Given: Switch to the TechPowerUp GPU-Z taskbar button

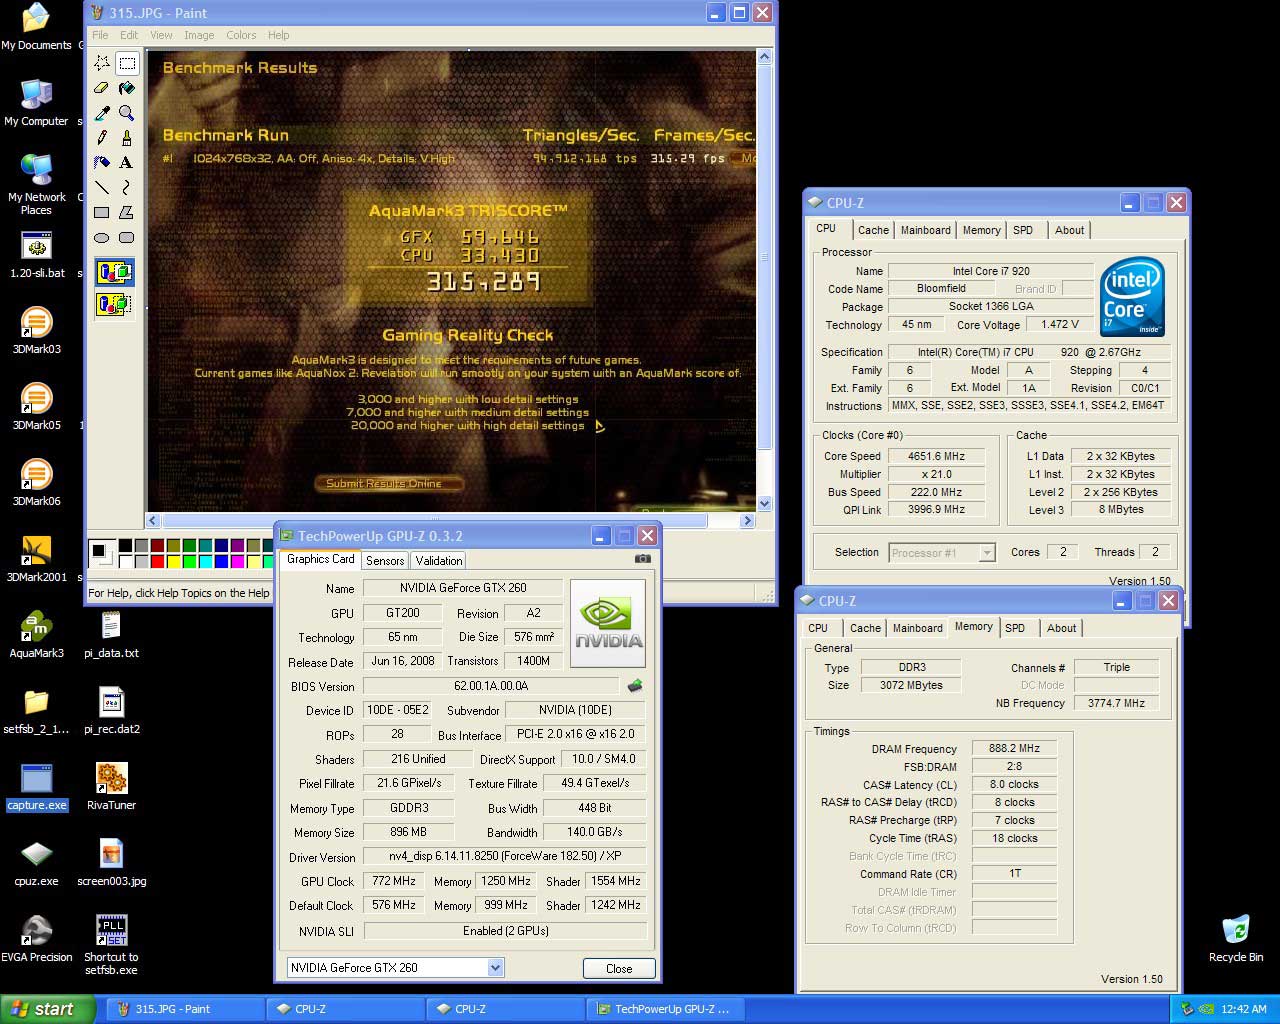Looking at the screenshot, I should (664, 1009).
